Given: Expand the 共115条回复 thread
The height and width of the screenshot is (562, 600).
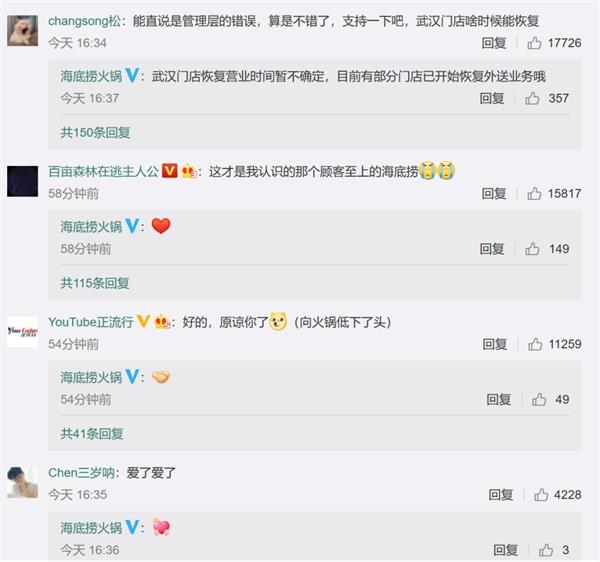Looking at the screenshot, I should (x=95, y=283).
